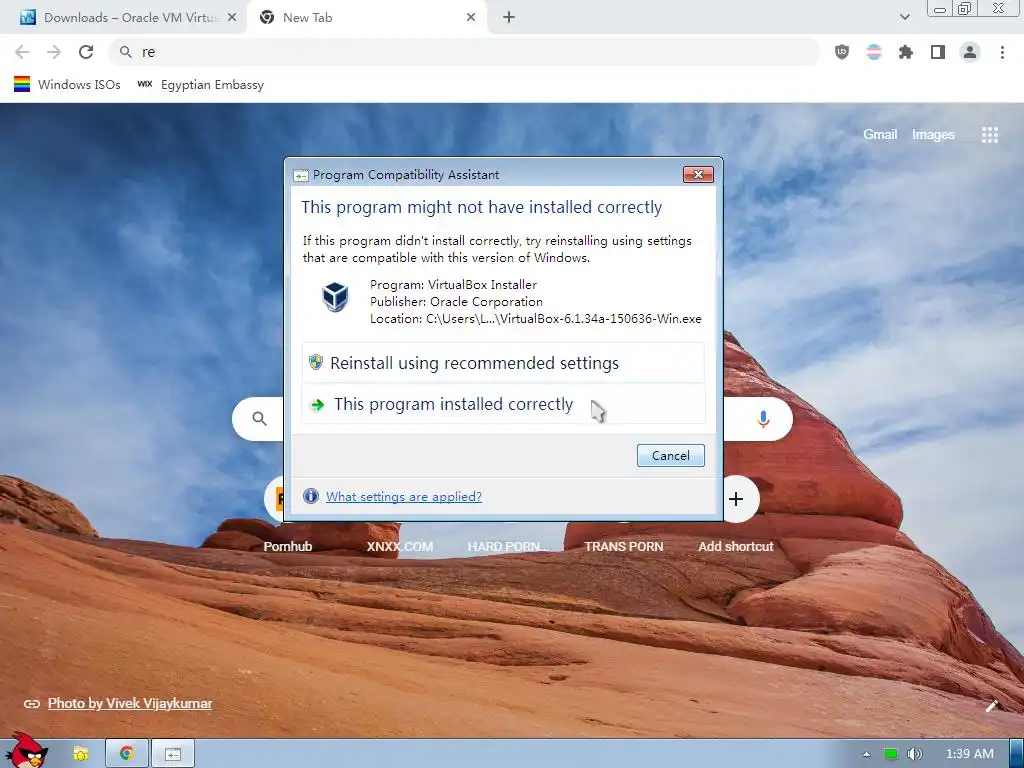Open the uBlock Origin extension icon
1024x768 pixels.
tap(842, 52)
